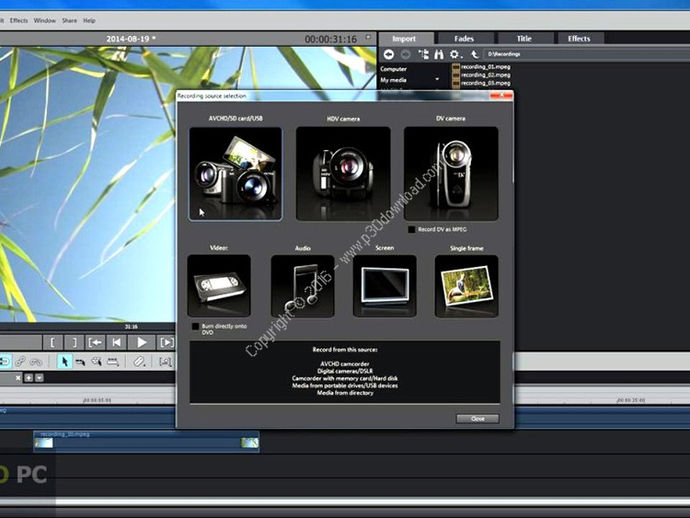Jump to range start button
690x518 pixels.
(95, 342)
